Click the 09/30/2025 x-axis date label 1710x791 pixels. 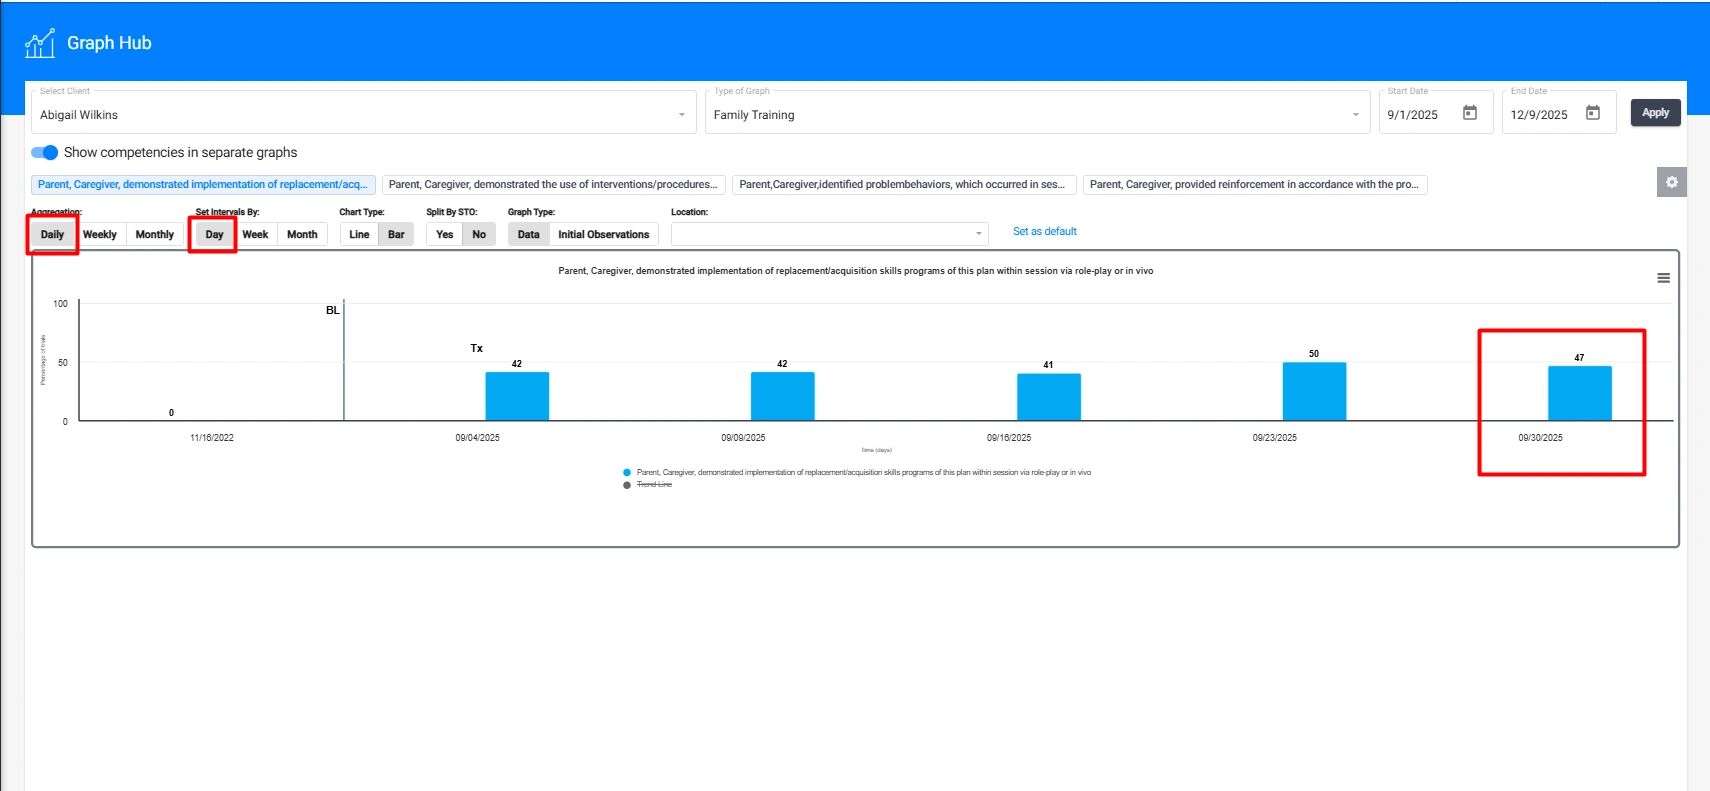click(1540, 438)
